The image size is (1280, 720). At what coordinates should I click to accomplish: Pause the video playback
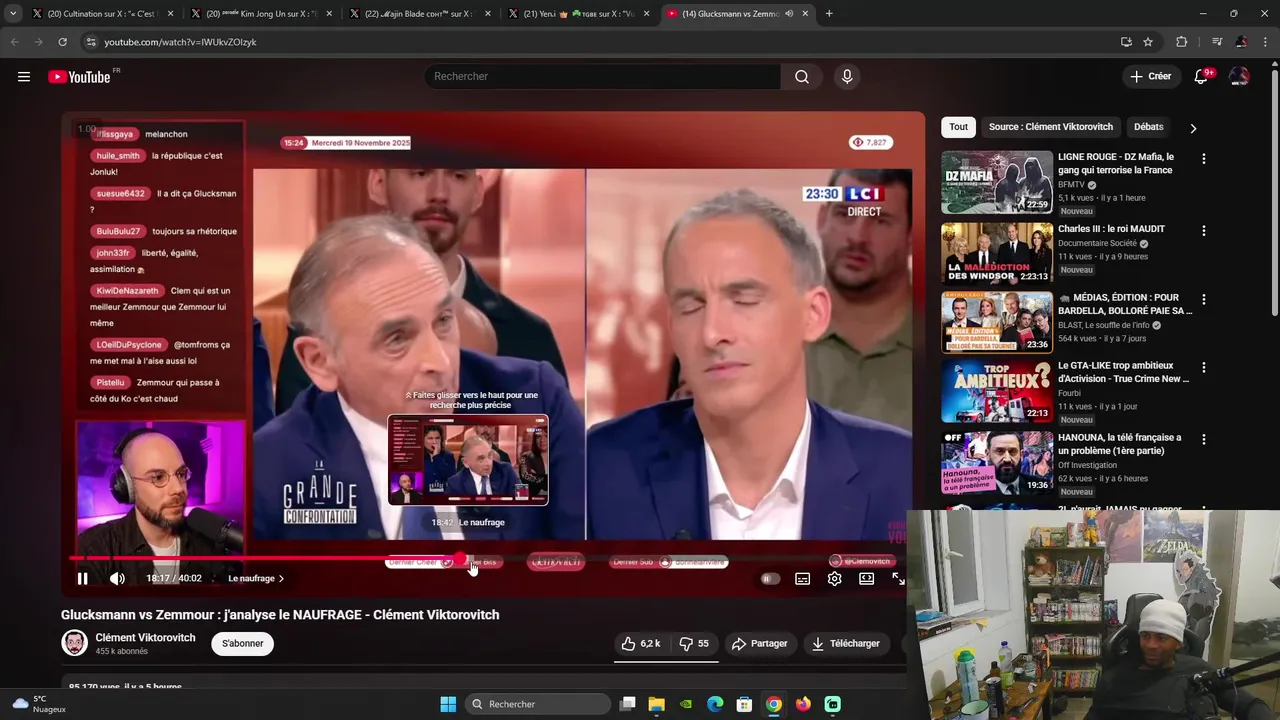(83, 578)
